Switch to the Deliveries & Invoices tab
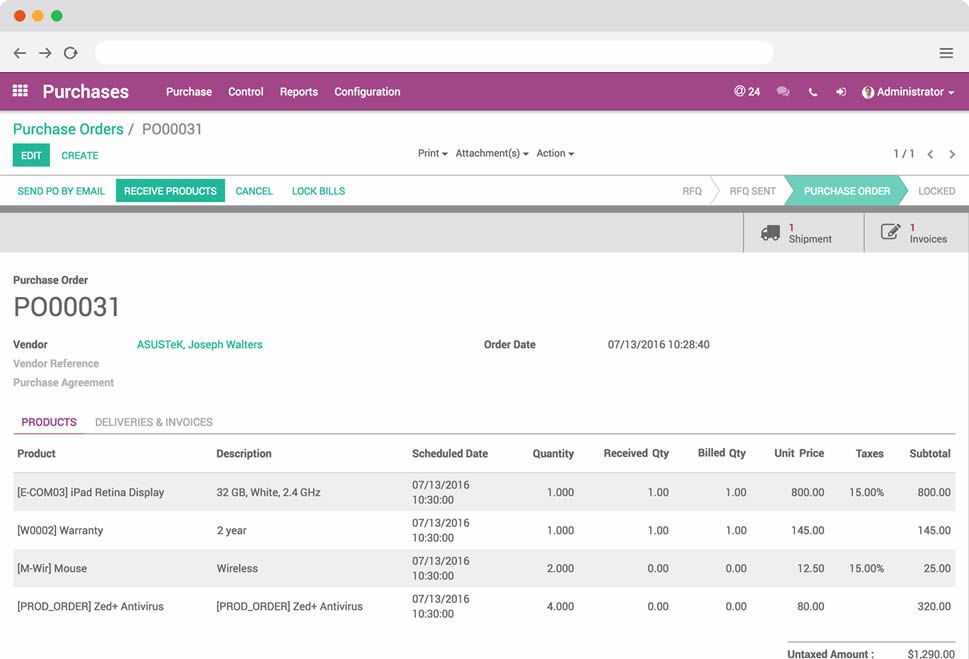The height and width of the screenshot is (659, 969). (153, 422)
